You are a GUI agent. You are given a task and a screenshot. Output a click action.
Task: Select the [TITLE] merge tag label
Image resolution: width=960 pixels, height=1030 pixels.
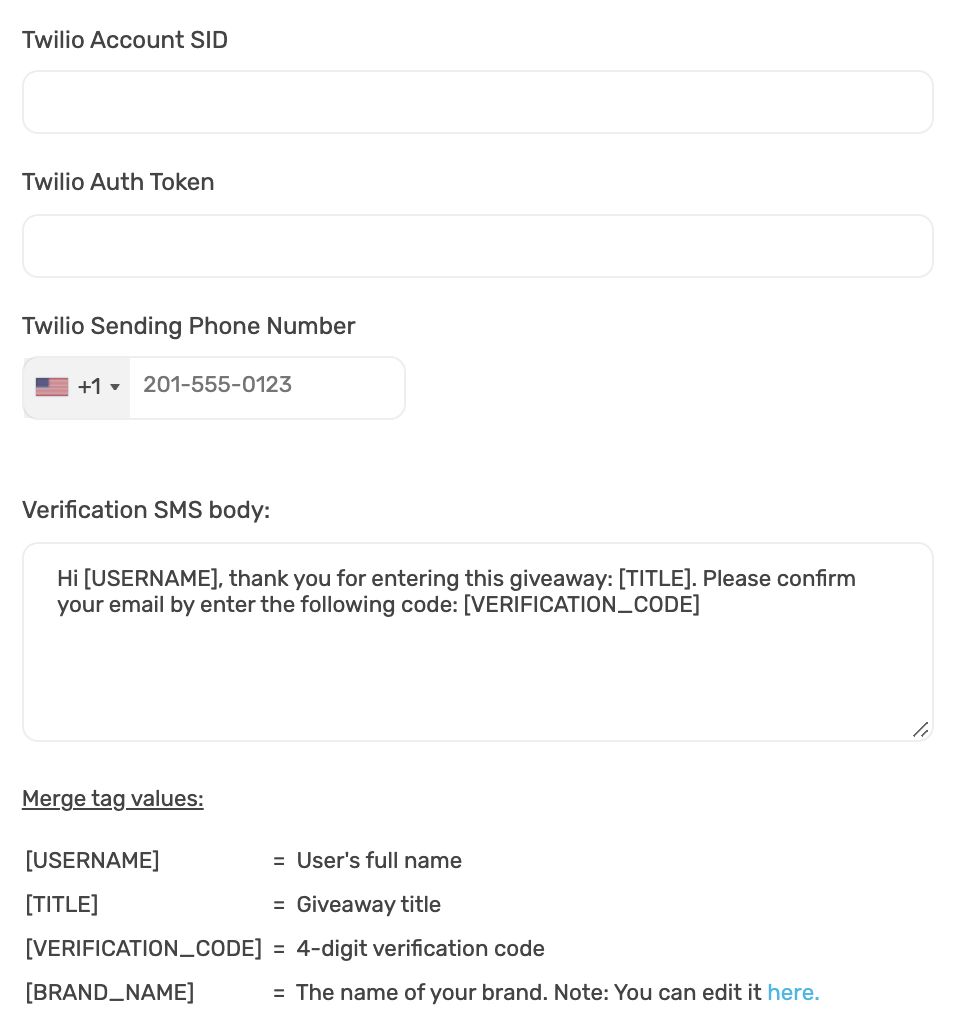(x=61, y=904)
